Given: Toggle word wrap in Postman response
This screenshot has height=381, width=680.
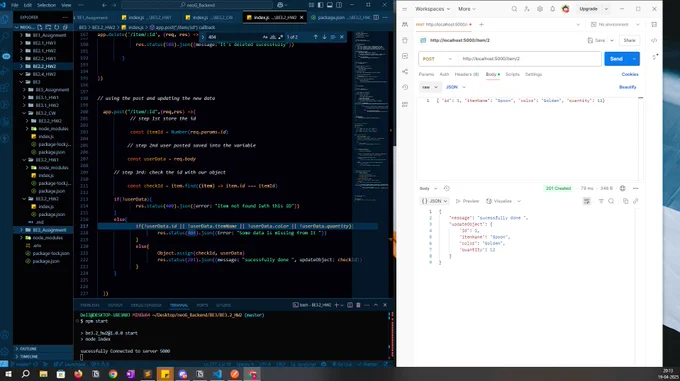Looking at the screenshot, I should tap(587, 201).
